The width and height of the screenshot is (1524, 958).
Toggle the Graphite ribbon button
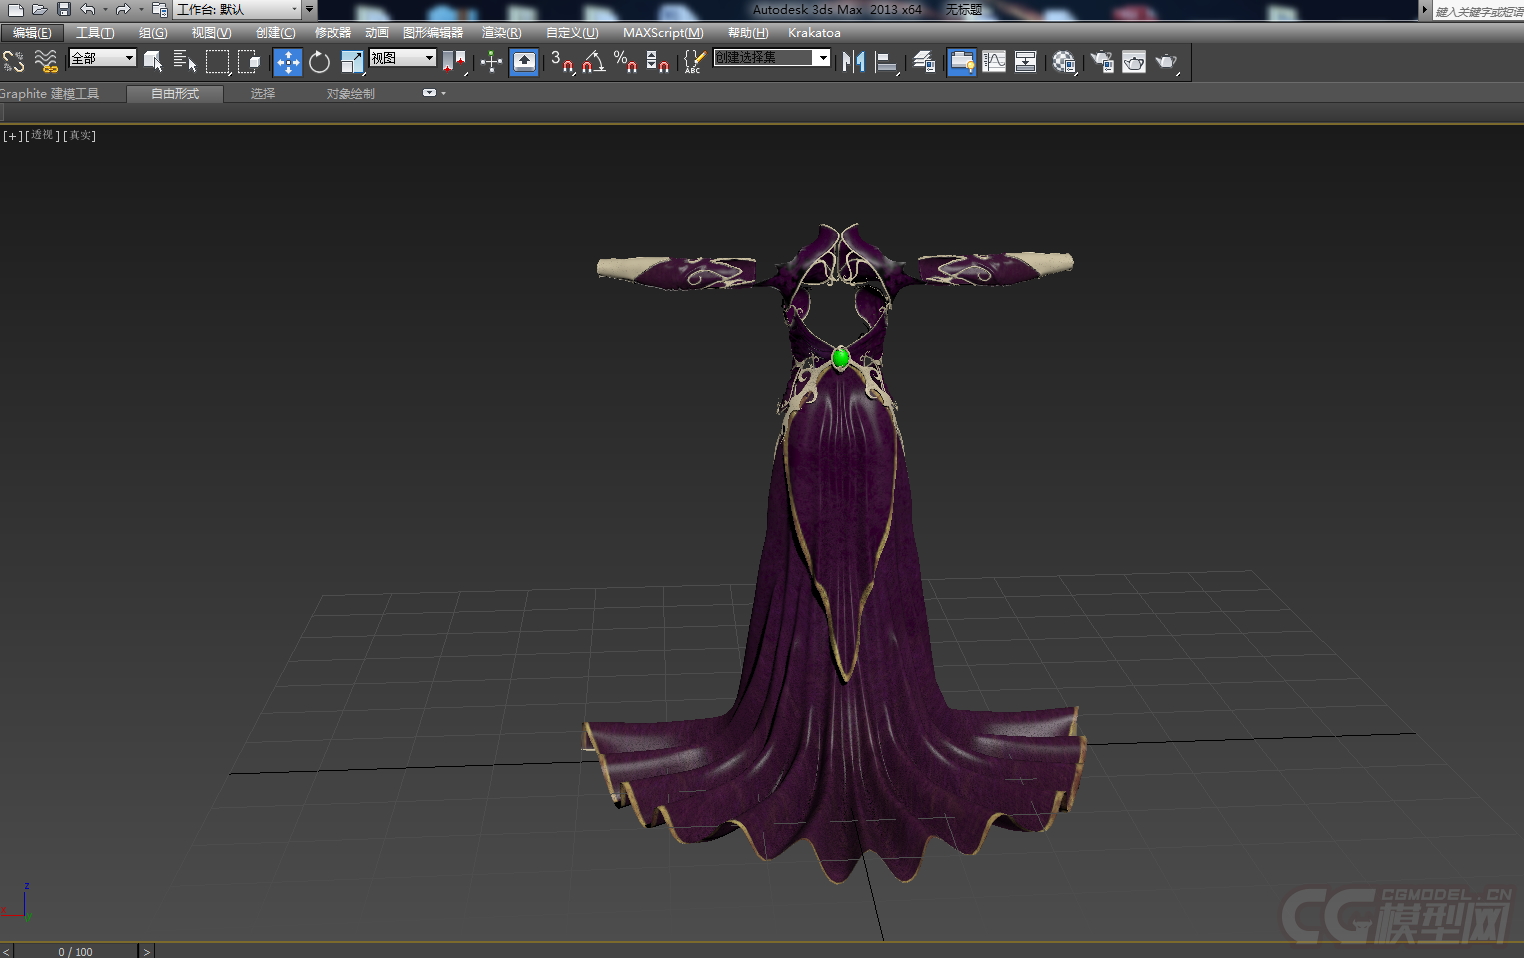point(961,62)
